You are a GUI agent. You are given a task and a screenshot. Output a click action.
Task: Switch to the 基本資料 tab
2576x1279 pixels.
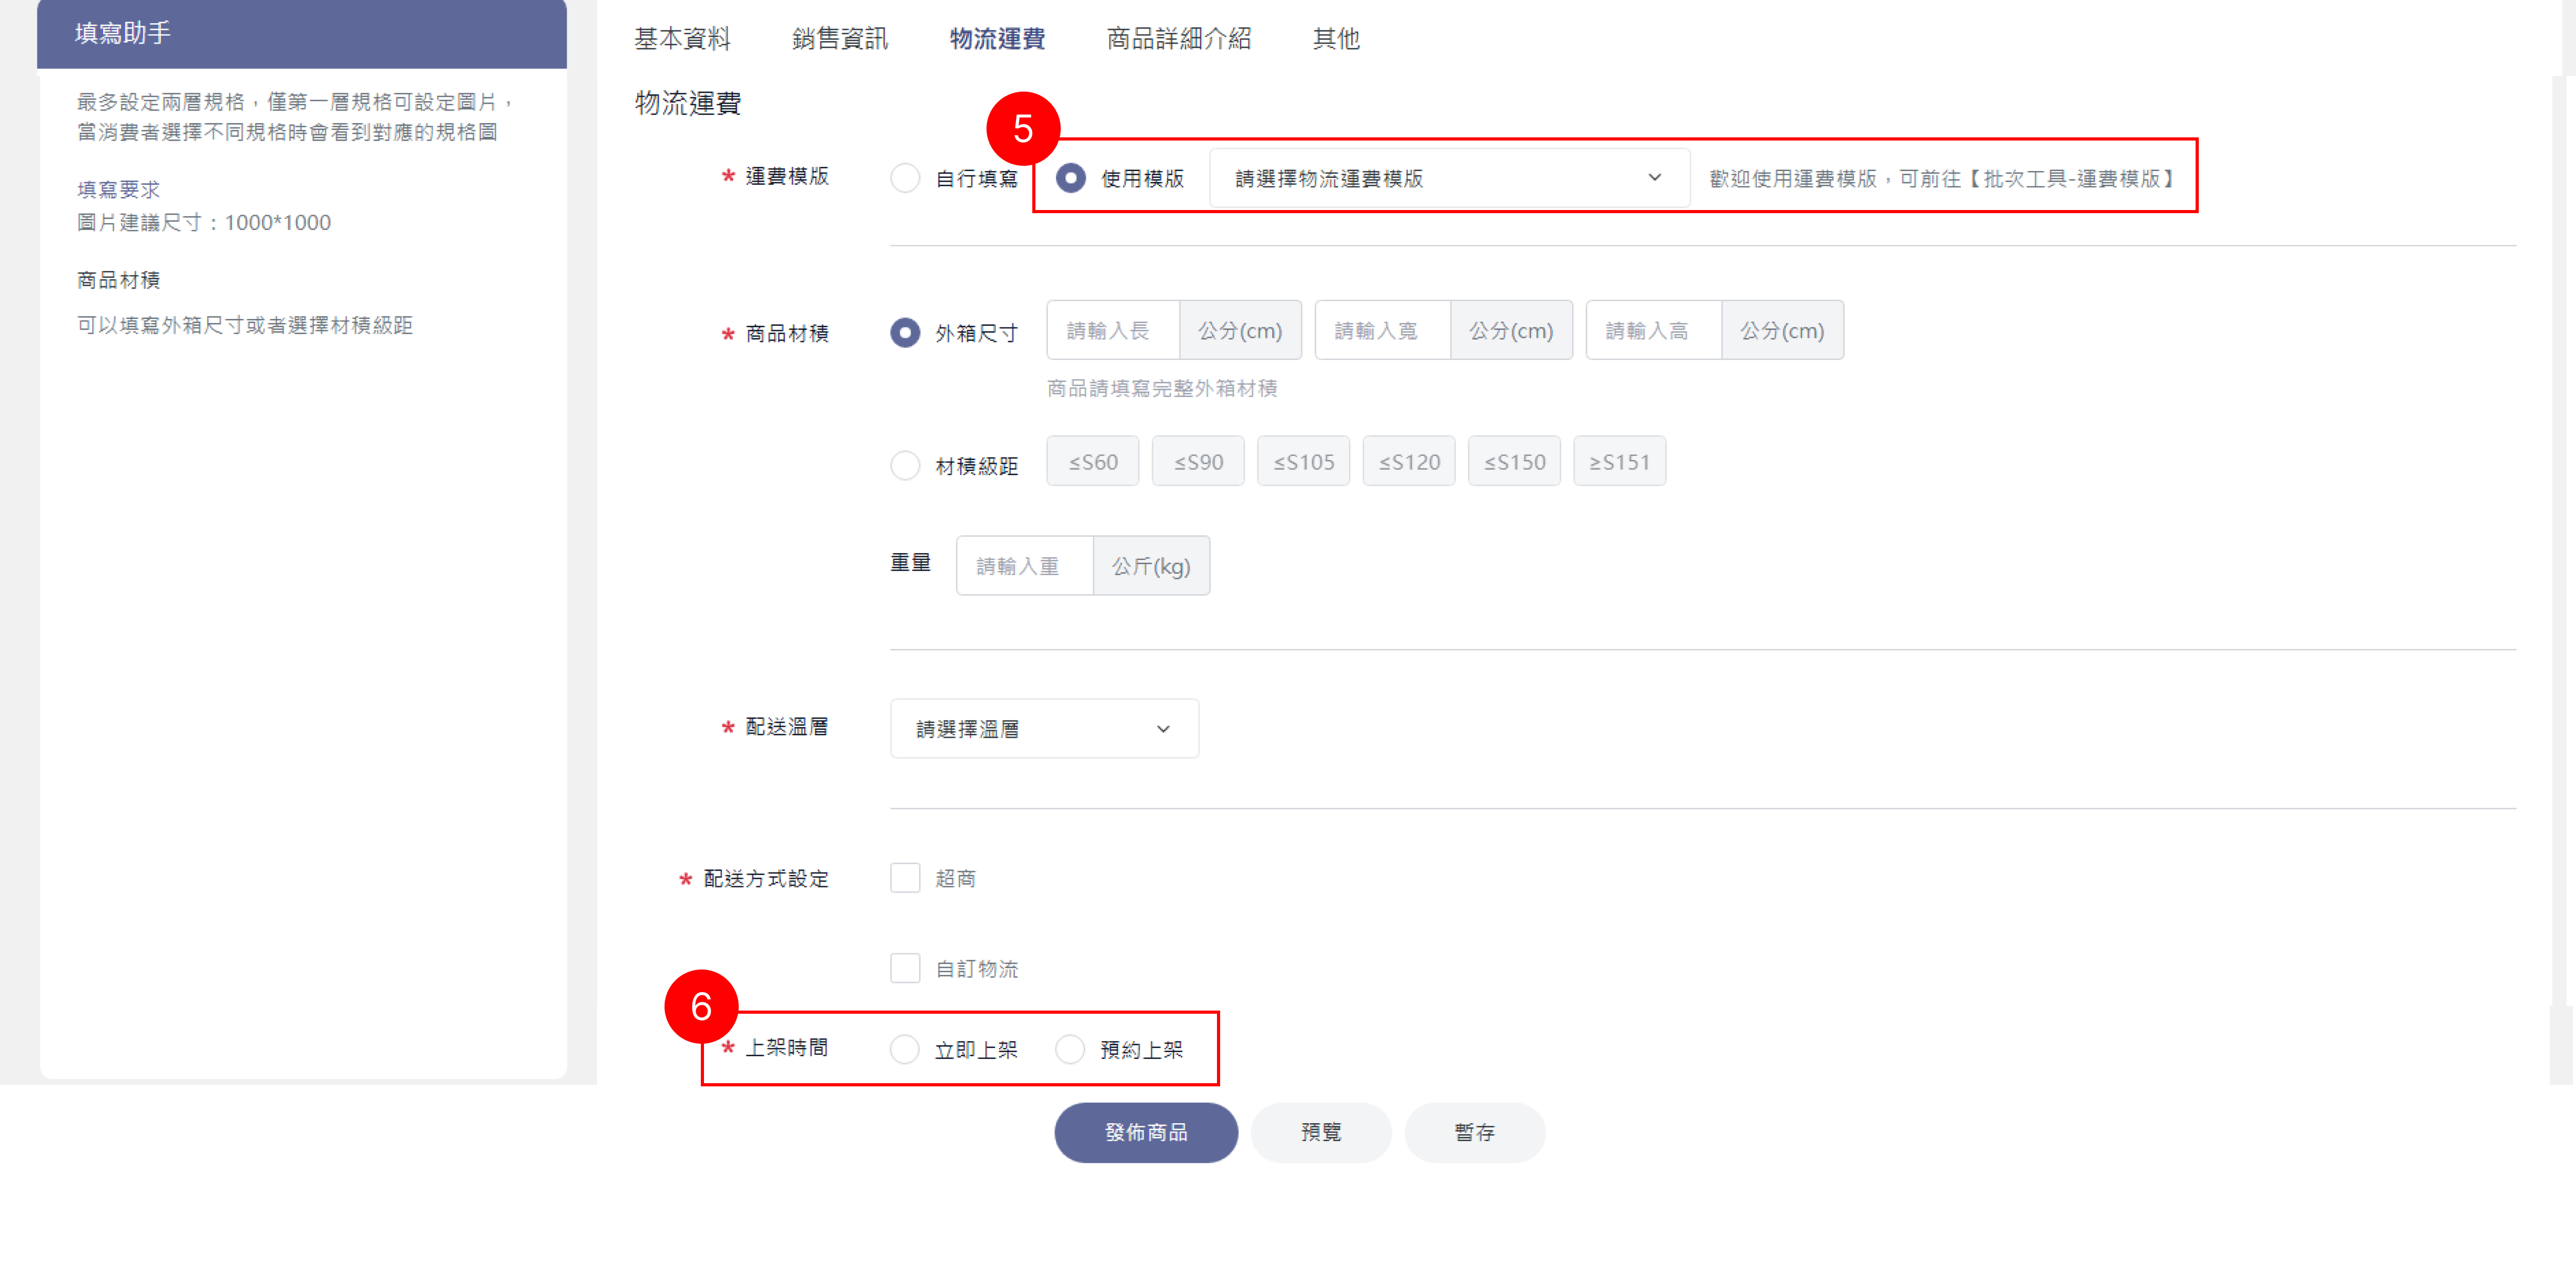682,39
